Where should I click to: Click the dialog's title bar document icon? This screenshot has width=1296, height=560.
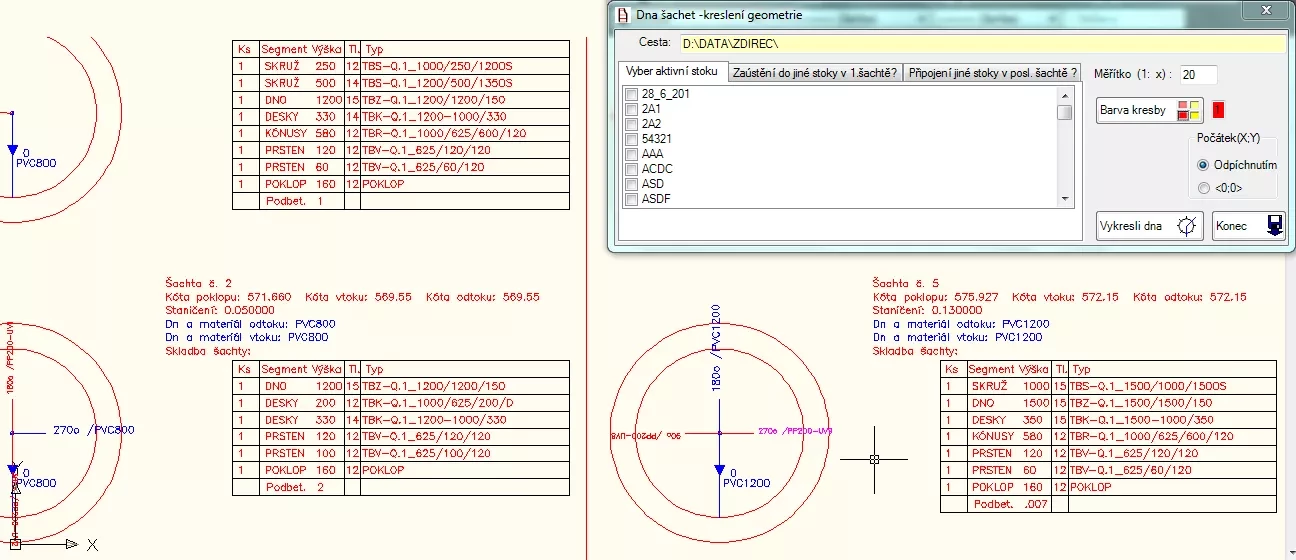622,15
